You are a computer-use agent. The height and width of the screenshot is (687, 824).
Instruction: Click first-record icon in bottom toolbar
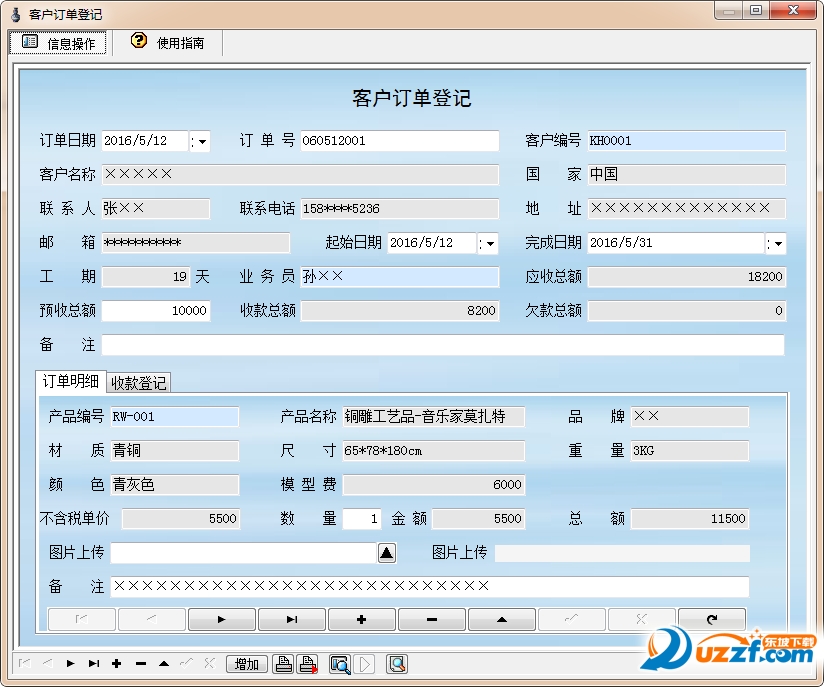click(x=24, y=663)
